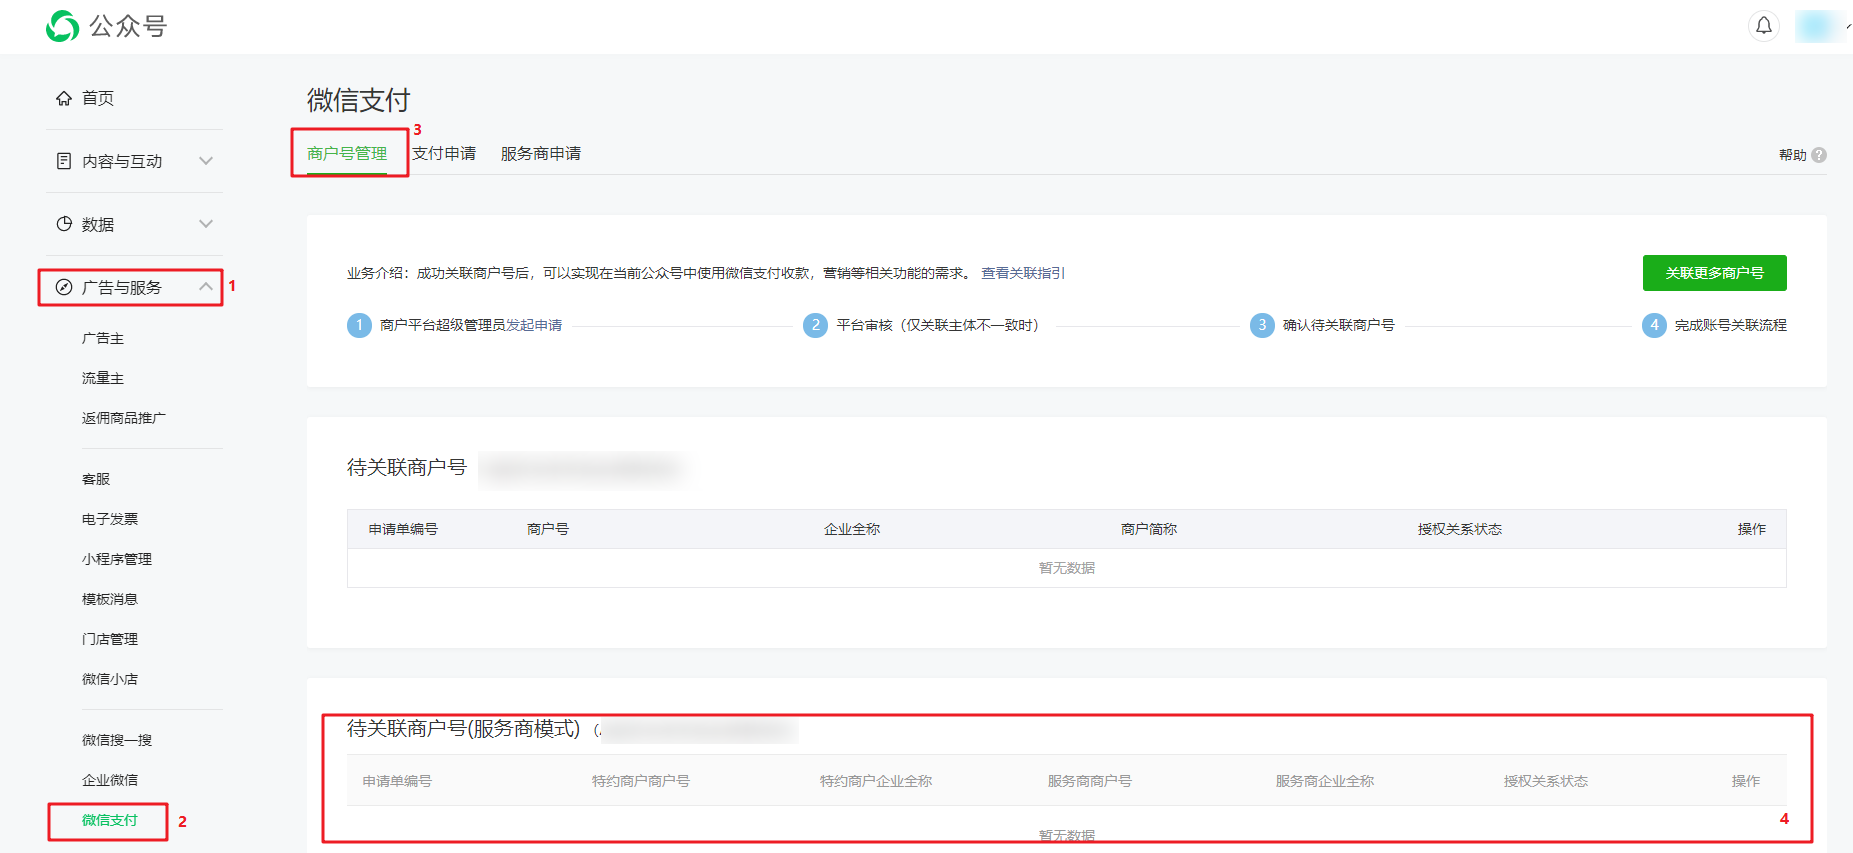This screenshot has height=853, width=1853.
Task: Click 授权关系状态 header in first table
Action: [1460, 529]
